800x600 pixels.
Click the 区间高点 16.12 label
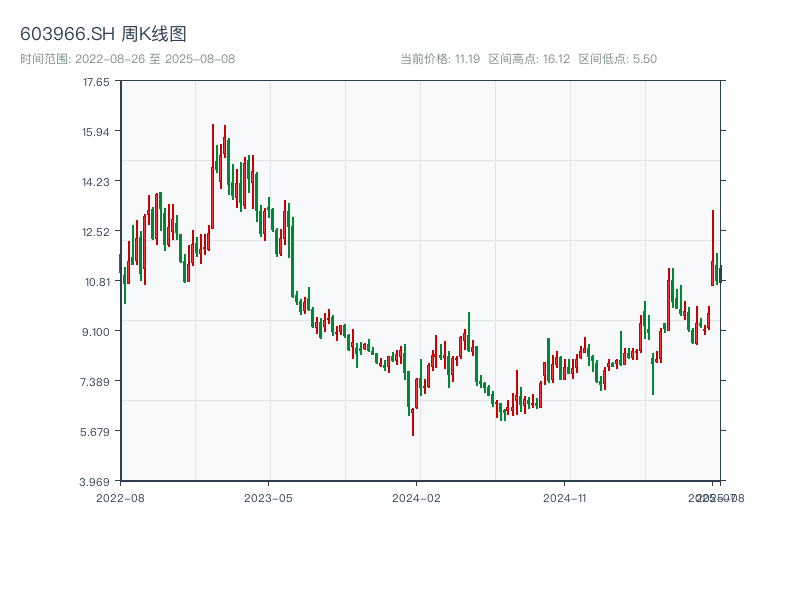tap(529, 59)
